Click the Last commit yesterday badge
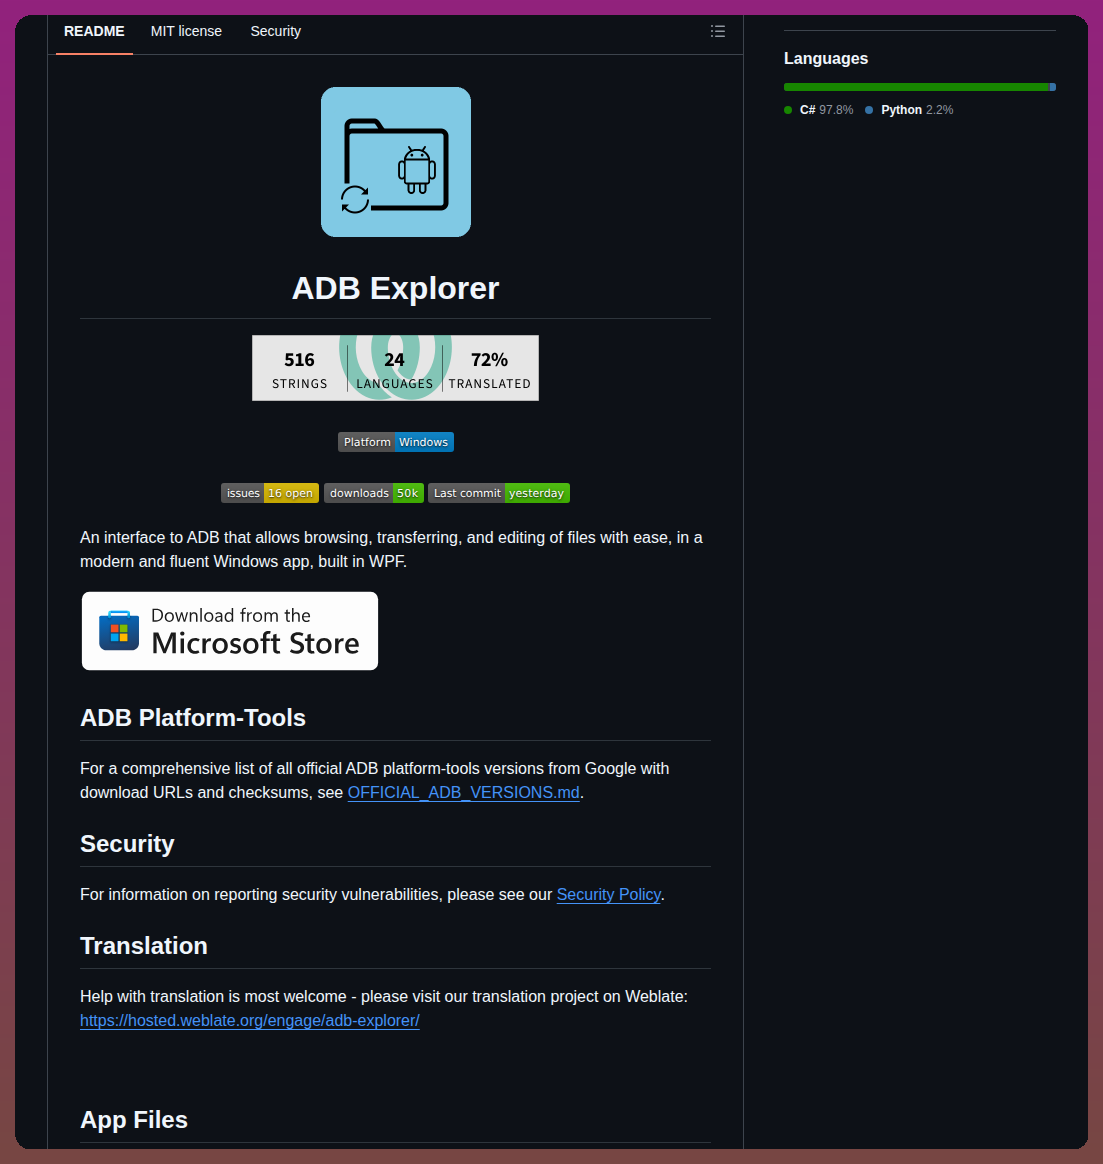 (499, 493)
